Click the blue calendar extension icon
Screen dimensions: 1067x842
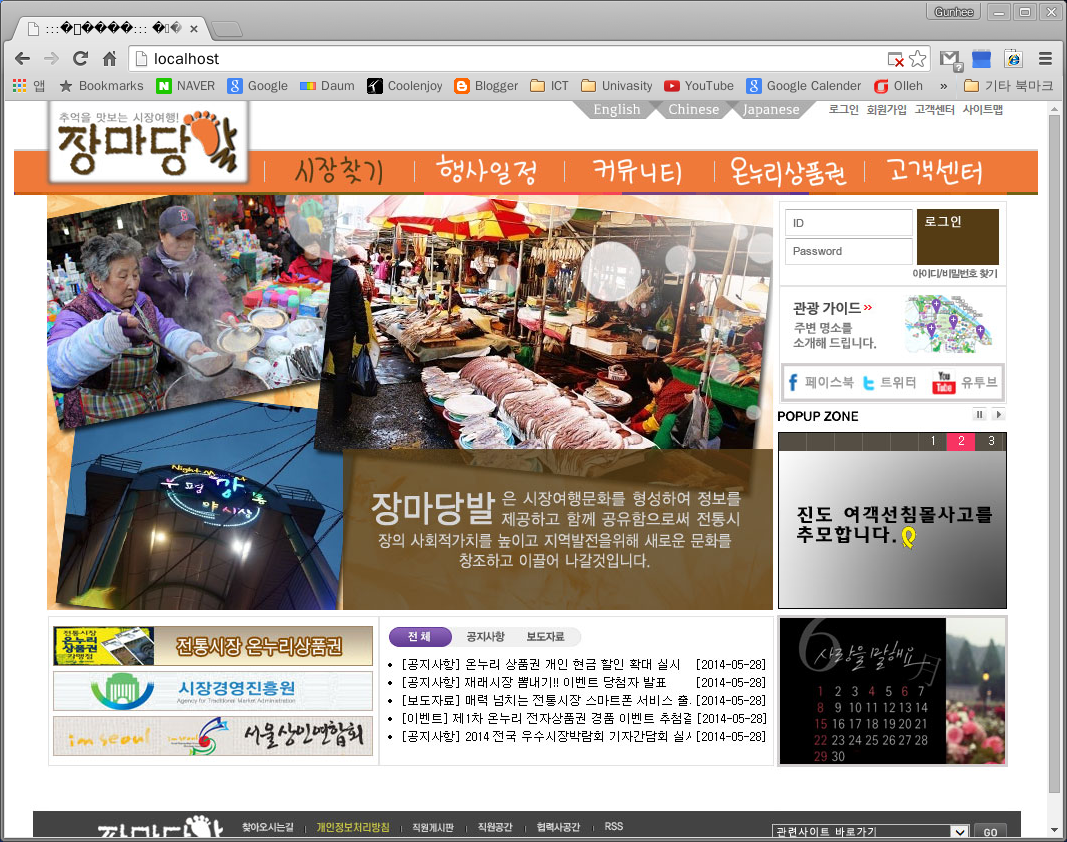pyautogui.click(x=981, y=59)
